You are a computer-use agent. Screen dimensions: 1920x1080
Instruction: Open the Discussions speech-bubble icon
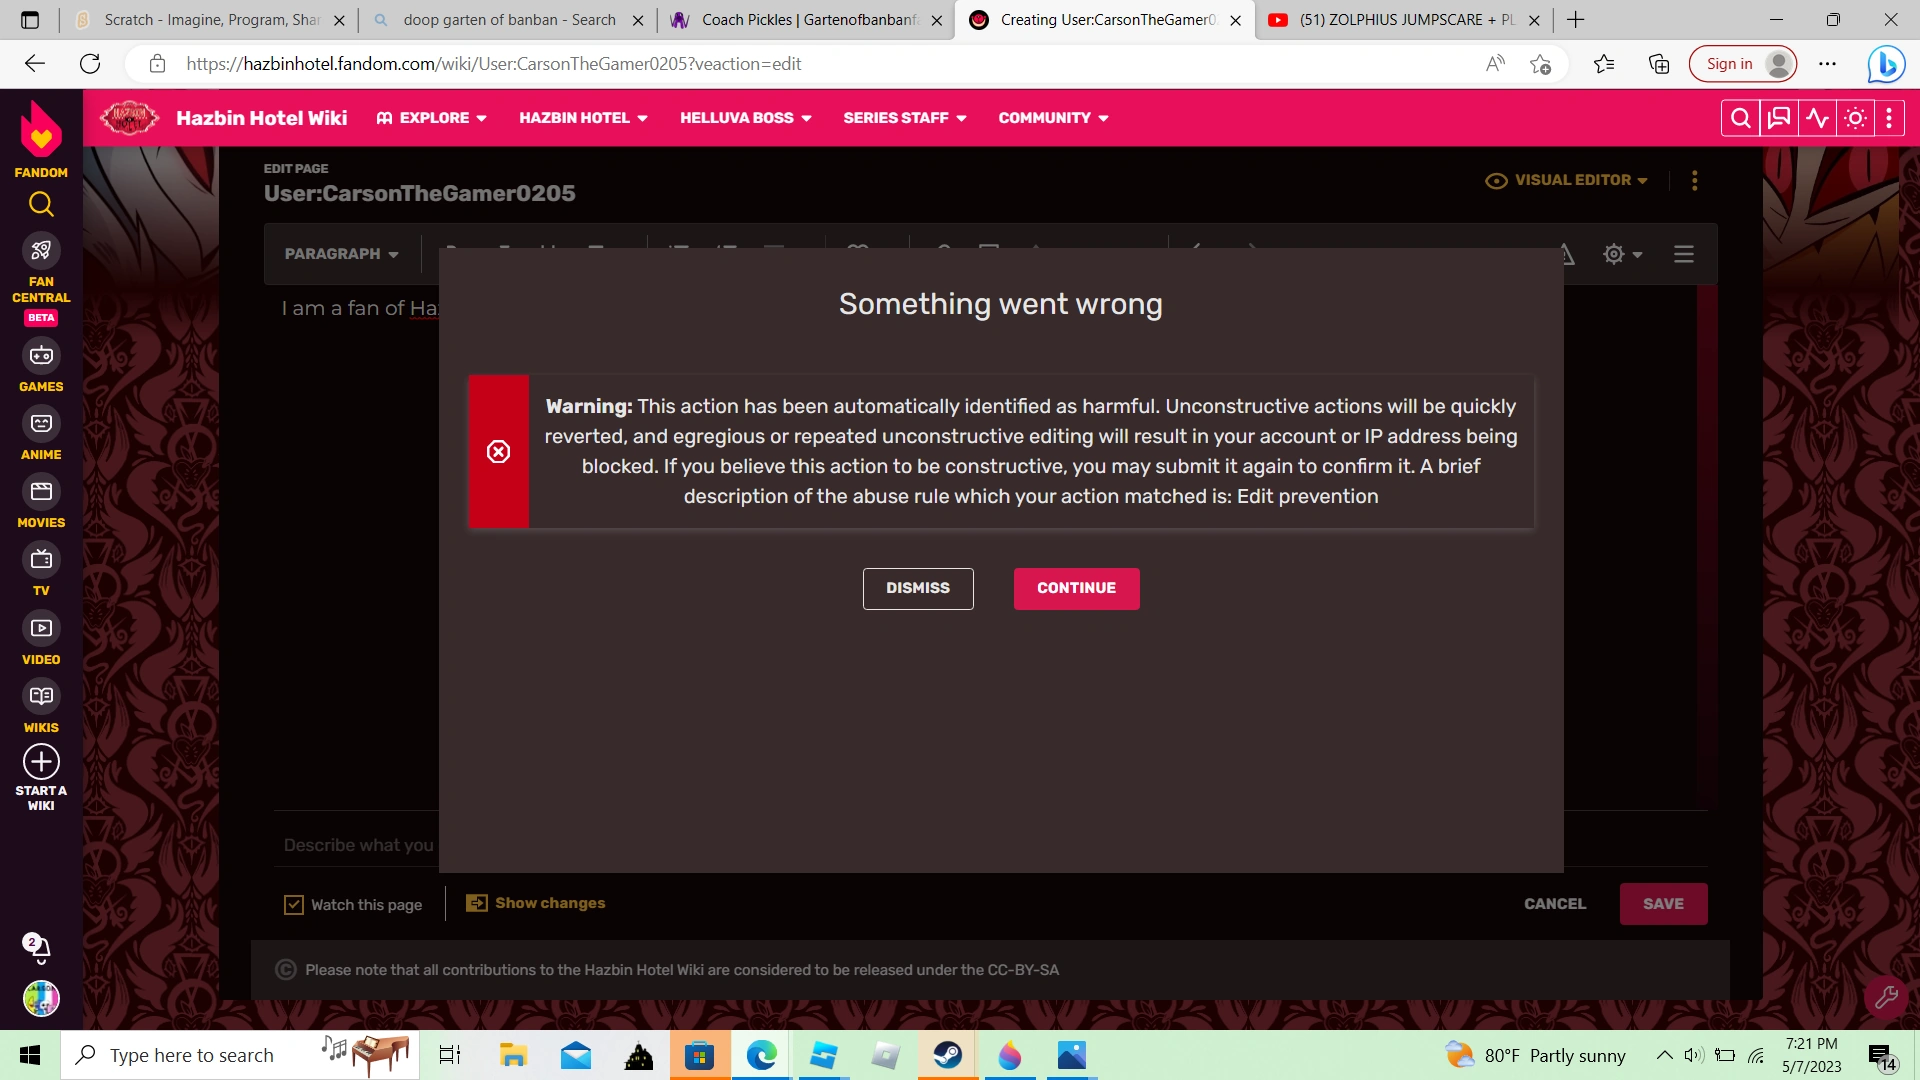pyautogui.click(x=1778, y=117)
